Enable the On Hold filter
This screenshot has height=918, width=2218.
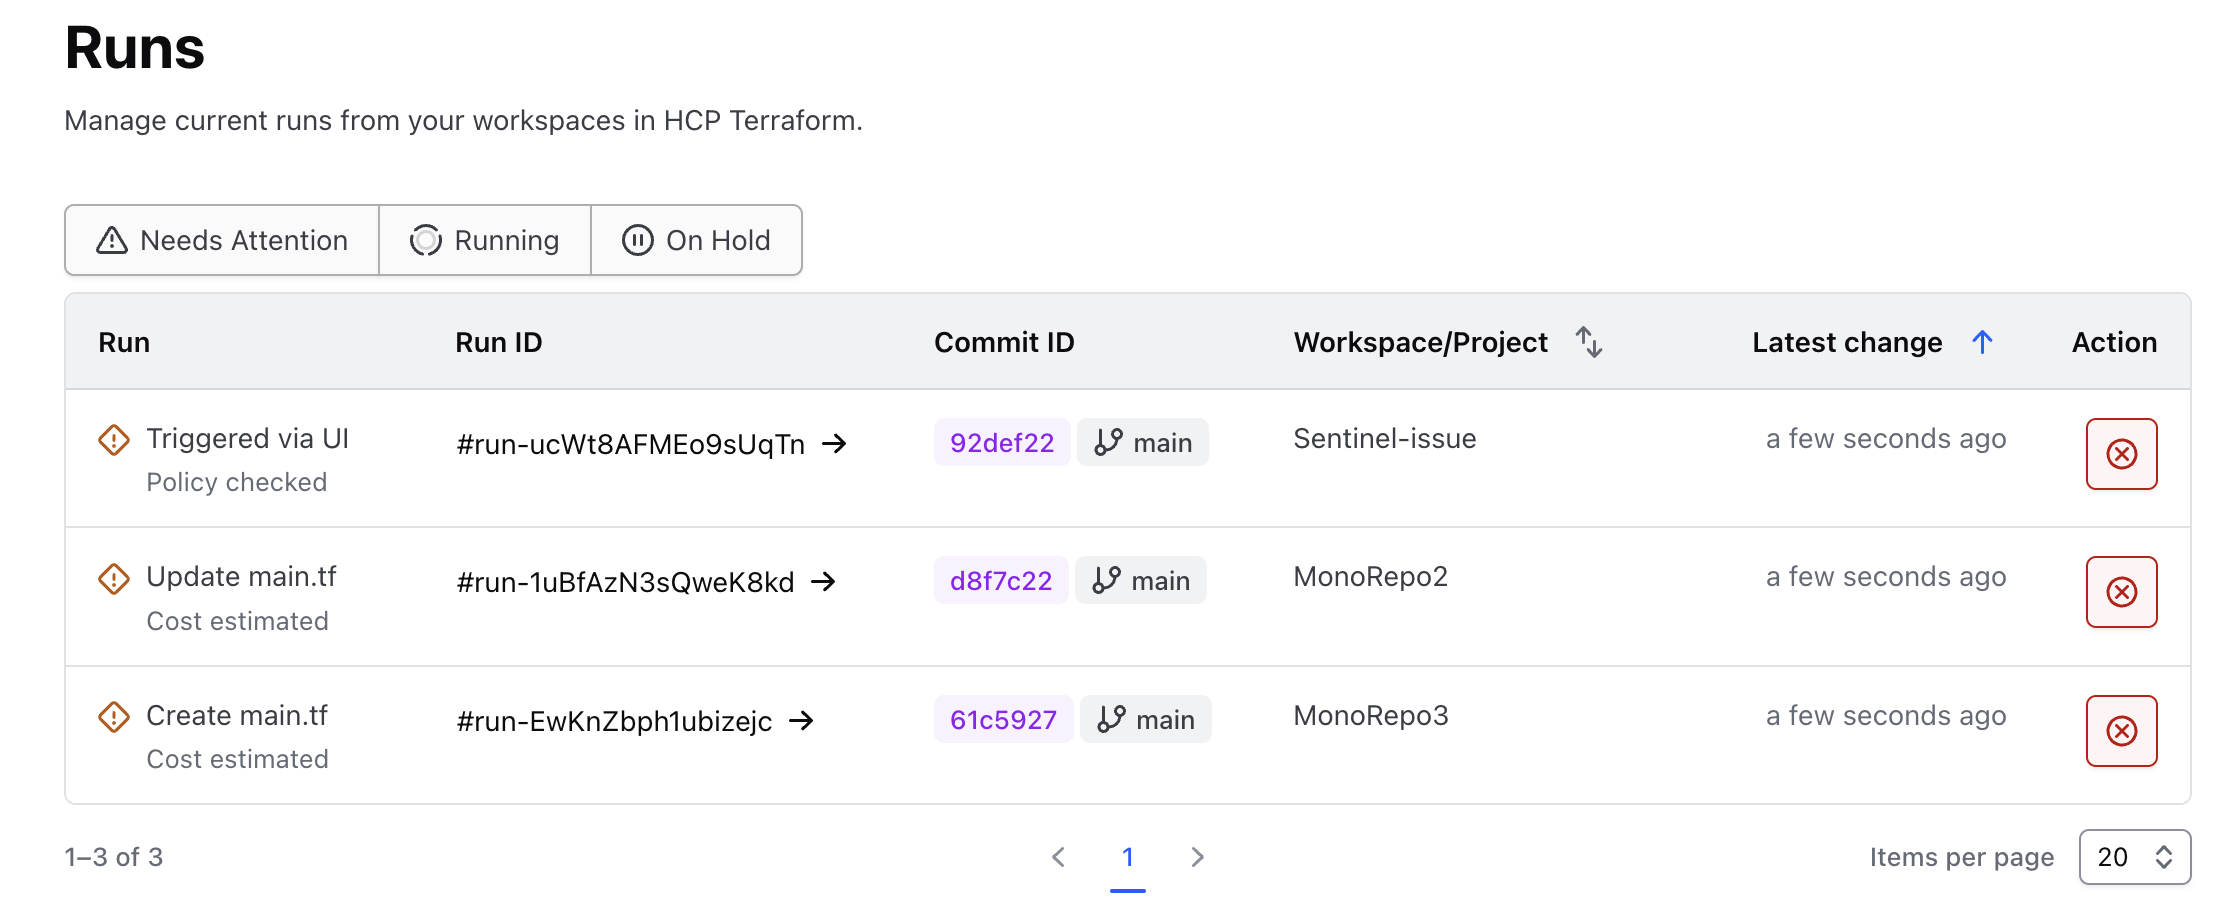696,240
